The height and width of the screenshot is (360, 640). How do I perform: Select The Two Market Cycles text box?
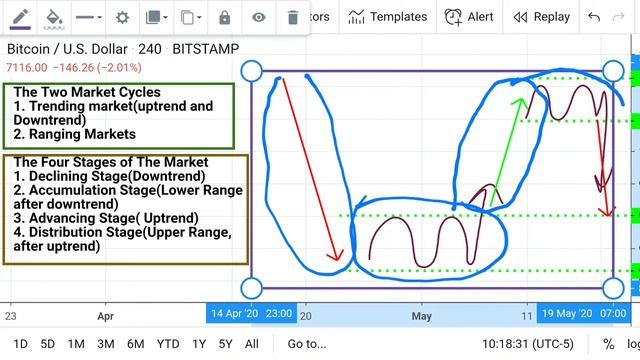(x=119, y=116)
